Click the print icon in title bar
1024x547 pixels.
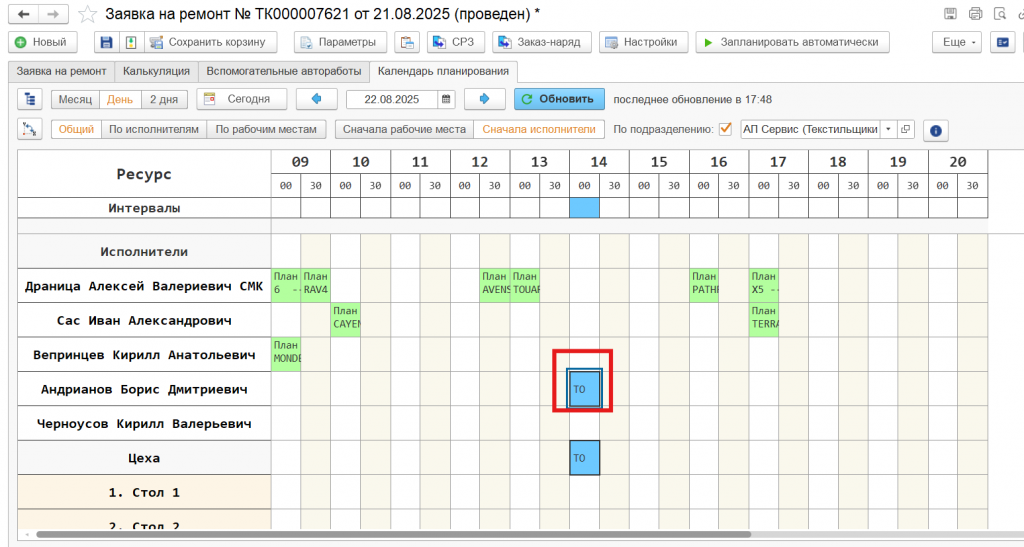pyautogui.click(x=975, y=14)
